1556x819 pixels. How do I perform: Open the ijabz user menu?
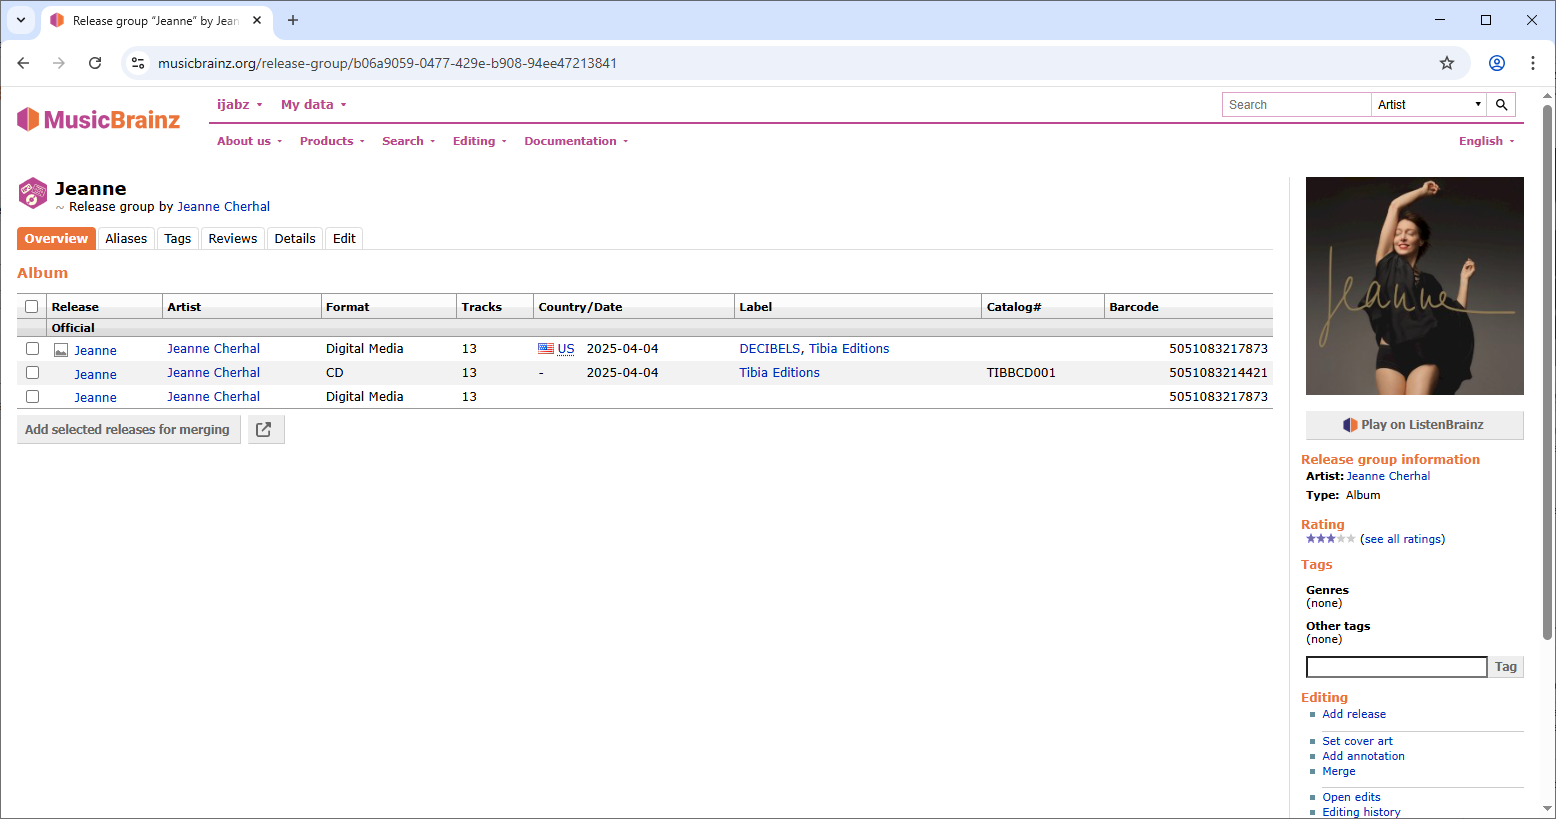coord(239,104)
